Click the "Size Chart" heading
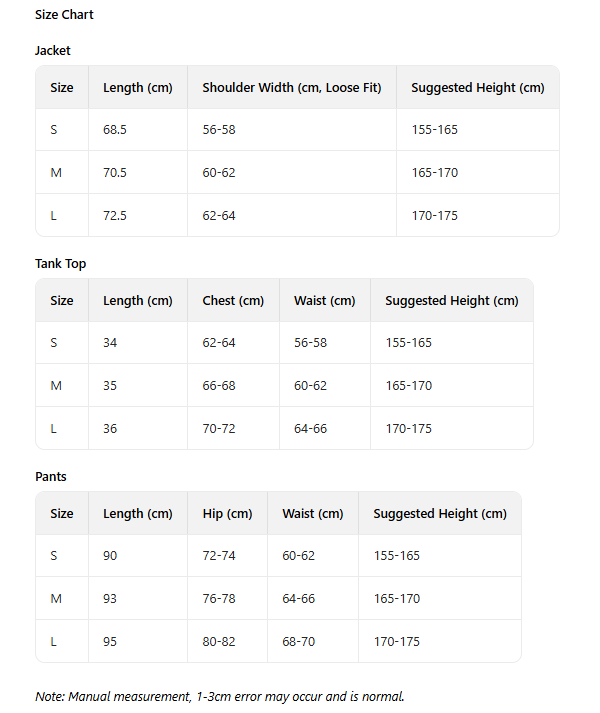This screenshot has width=600, height=713. pyautogui.click(x=64, y=15)
